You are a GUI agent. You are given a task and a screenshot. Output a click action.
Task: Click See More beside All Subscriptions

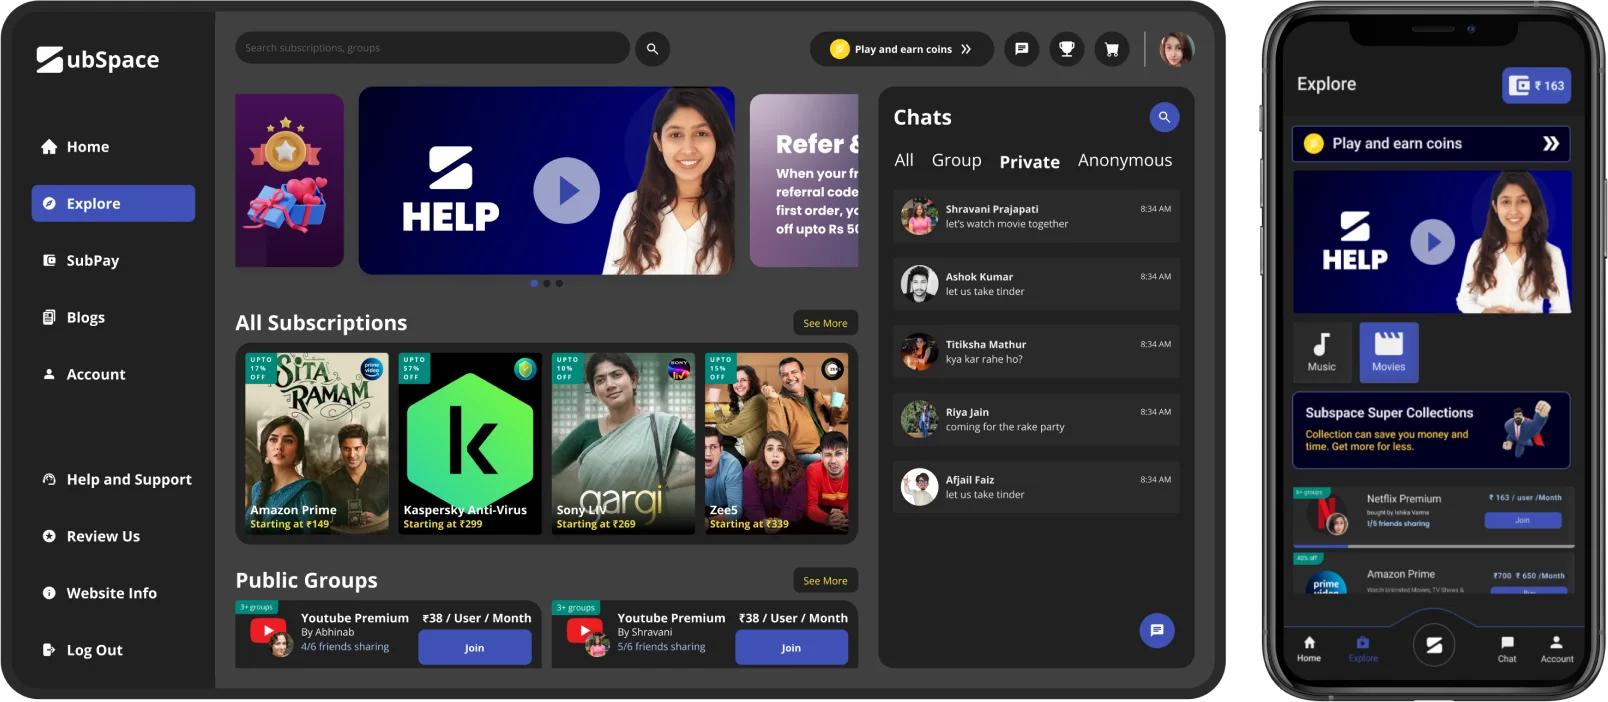coord(825,323)
